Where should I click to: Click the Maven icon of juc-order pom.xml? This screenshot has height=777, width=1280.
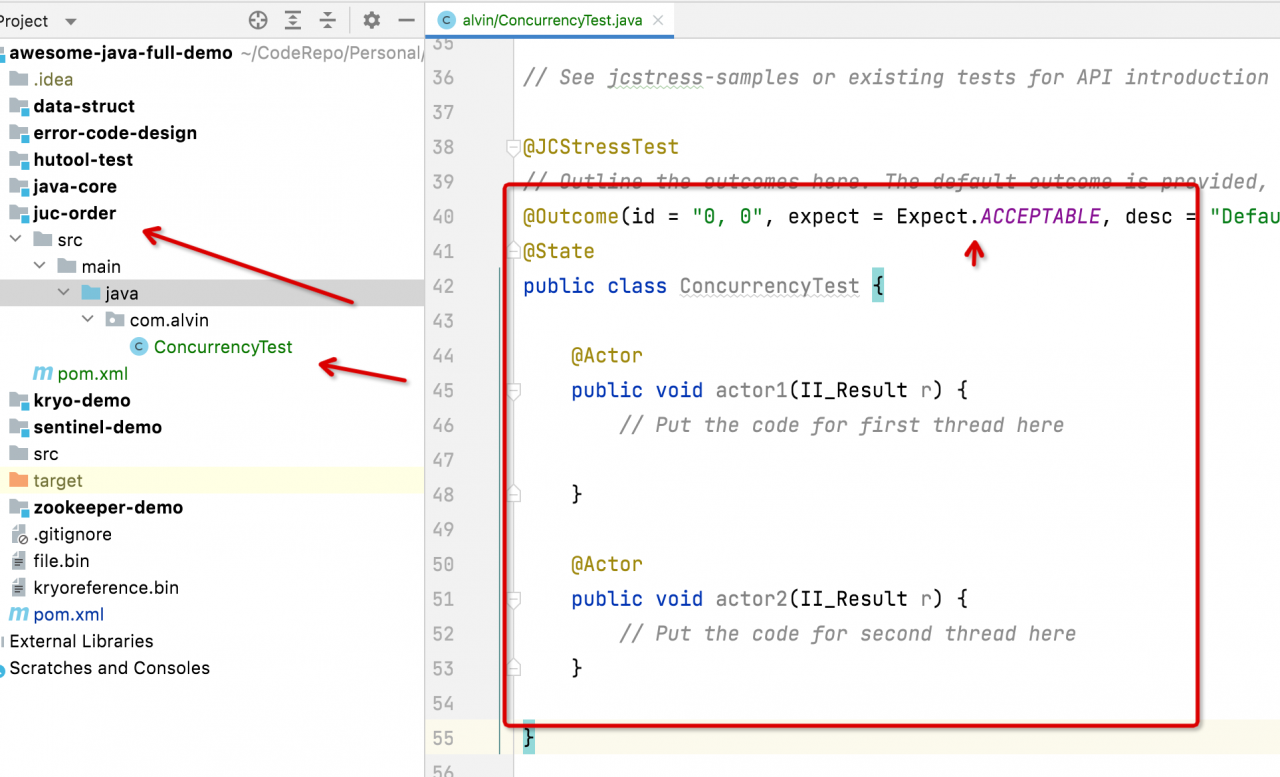(x=43, y=374)
